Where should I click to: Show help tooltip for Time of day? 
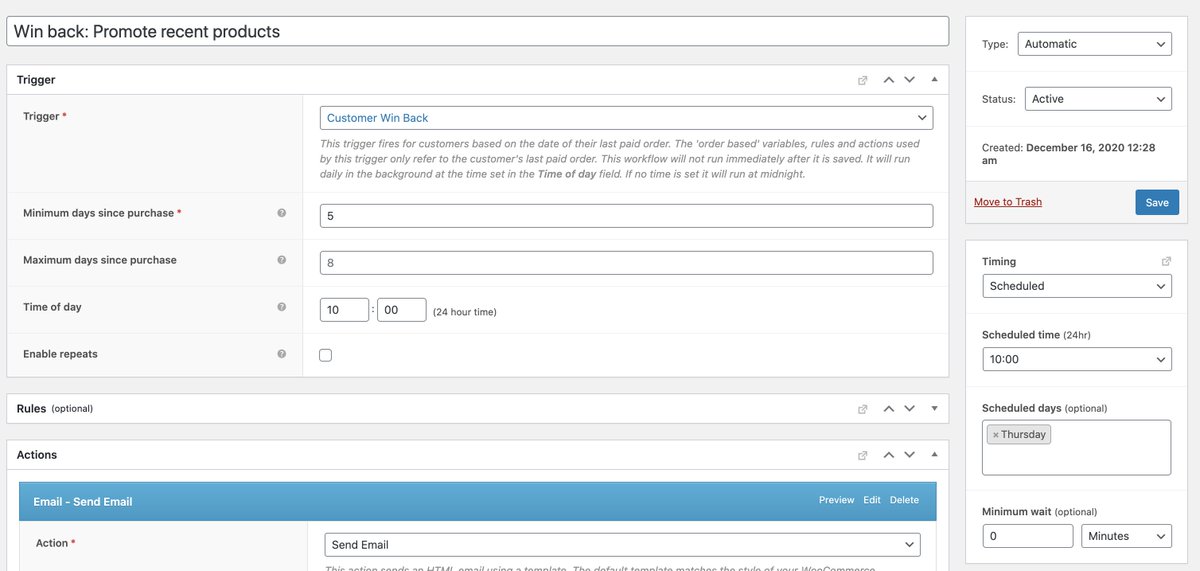coord(282,307)
